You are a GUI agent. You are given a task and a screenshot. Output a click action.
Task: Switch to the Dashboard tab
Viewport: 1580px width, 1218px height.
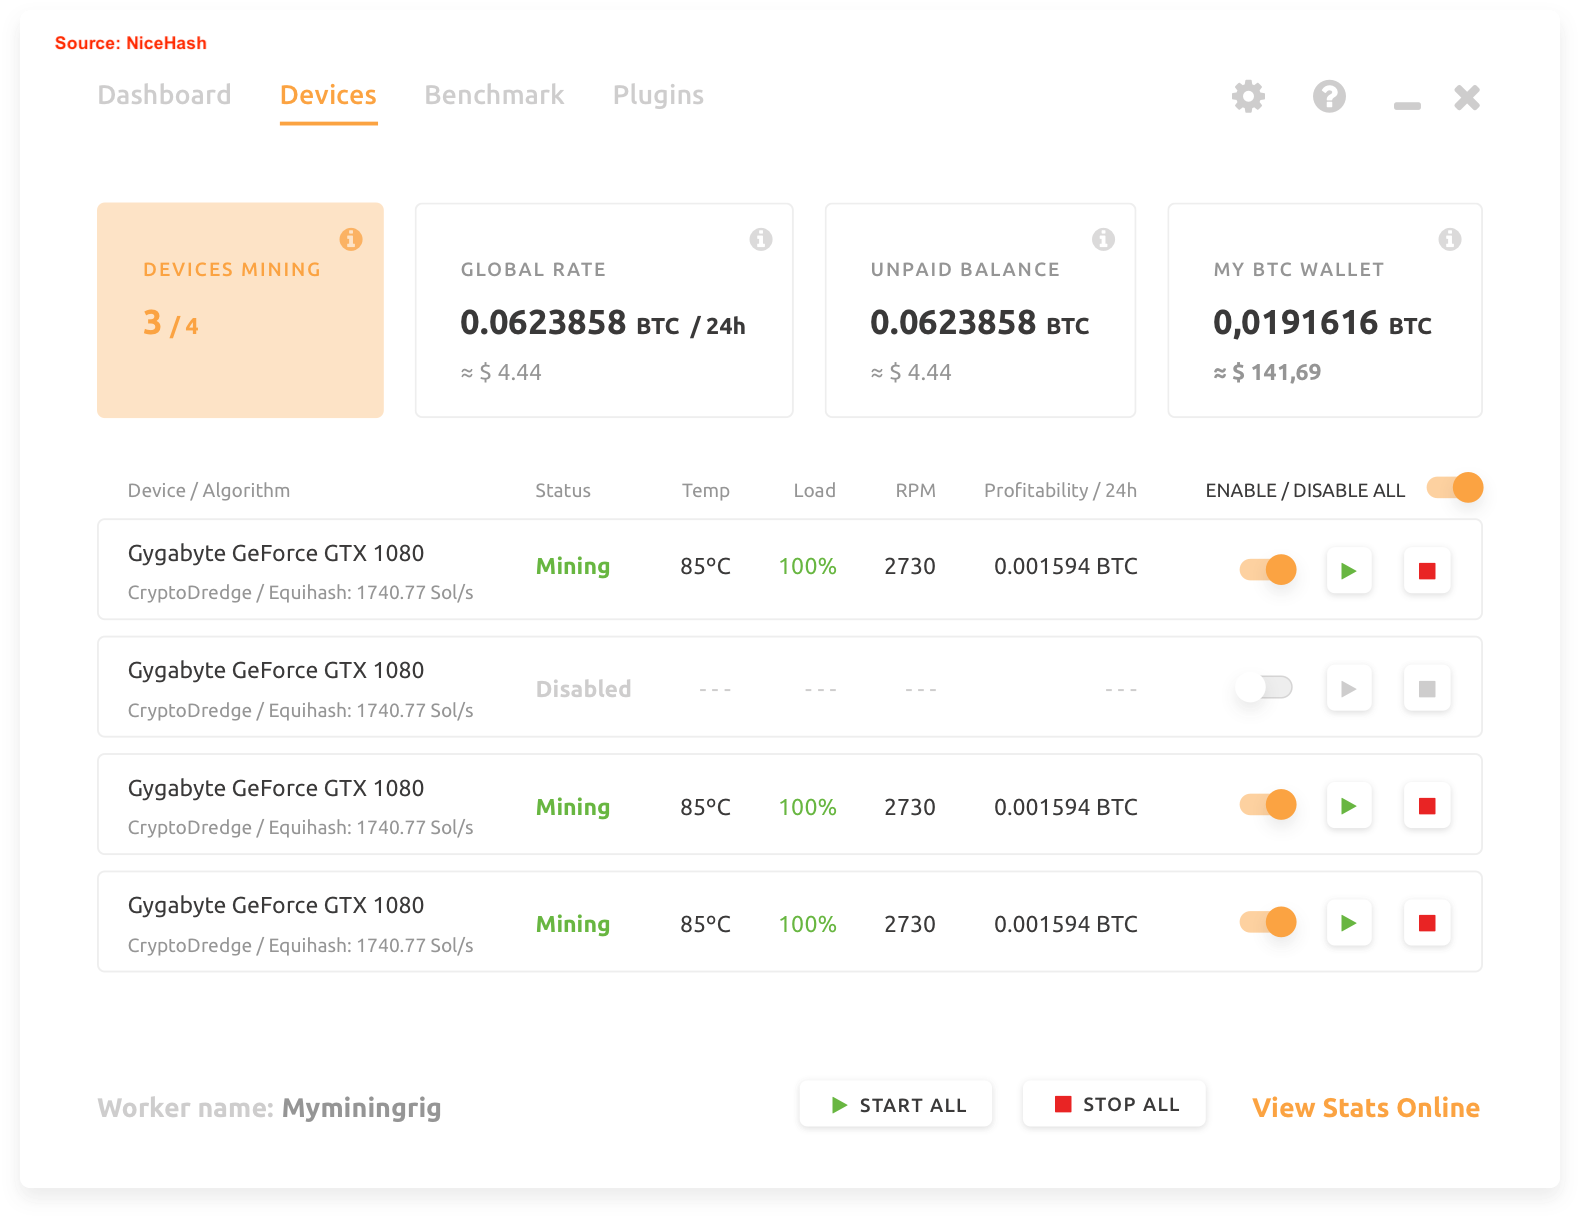coord(165,95)
